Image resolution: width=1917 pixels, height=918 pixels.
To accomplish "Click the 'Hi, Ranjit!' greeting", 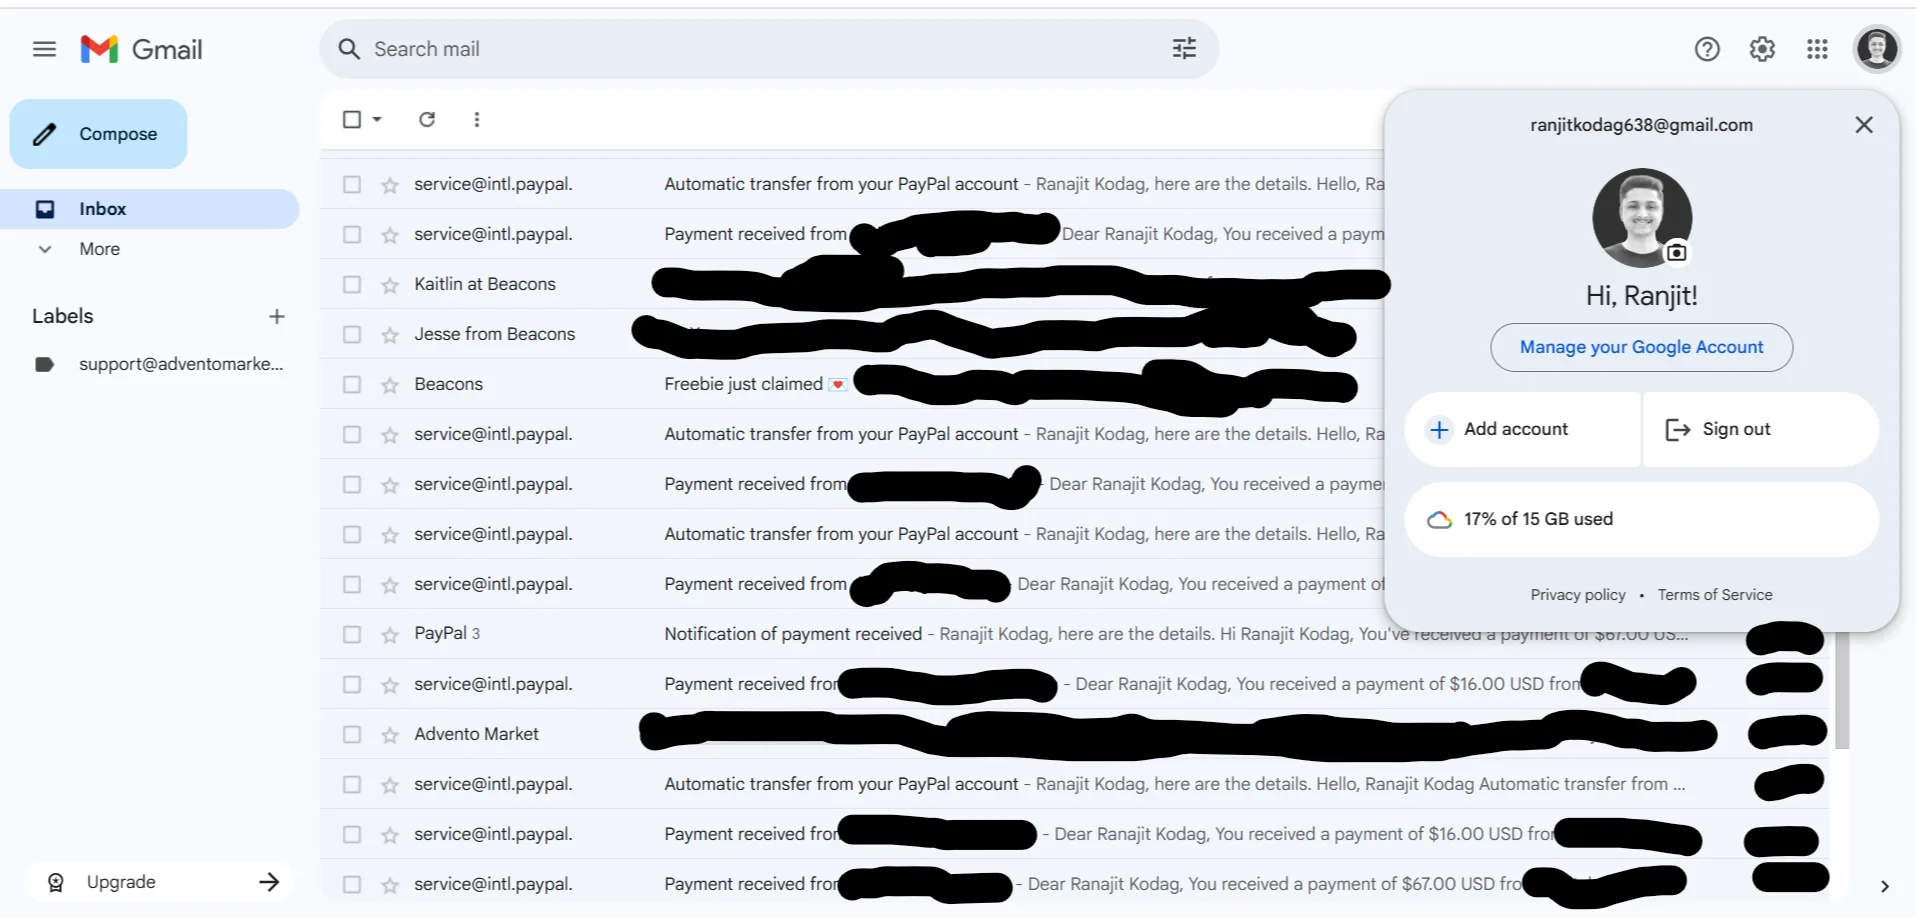I will tap(1641, 296).
